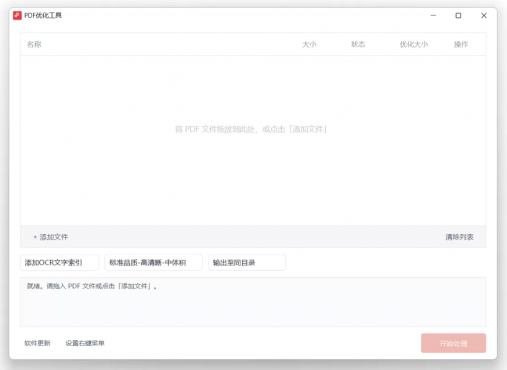Click the 大小 column header
Screen dimensions: 507x370
[x=309, y=44]
